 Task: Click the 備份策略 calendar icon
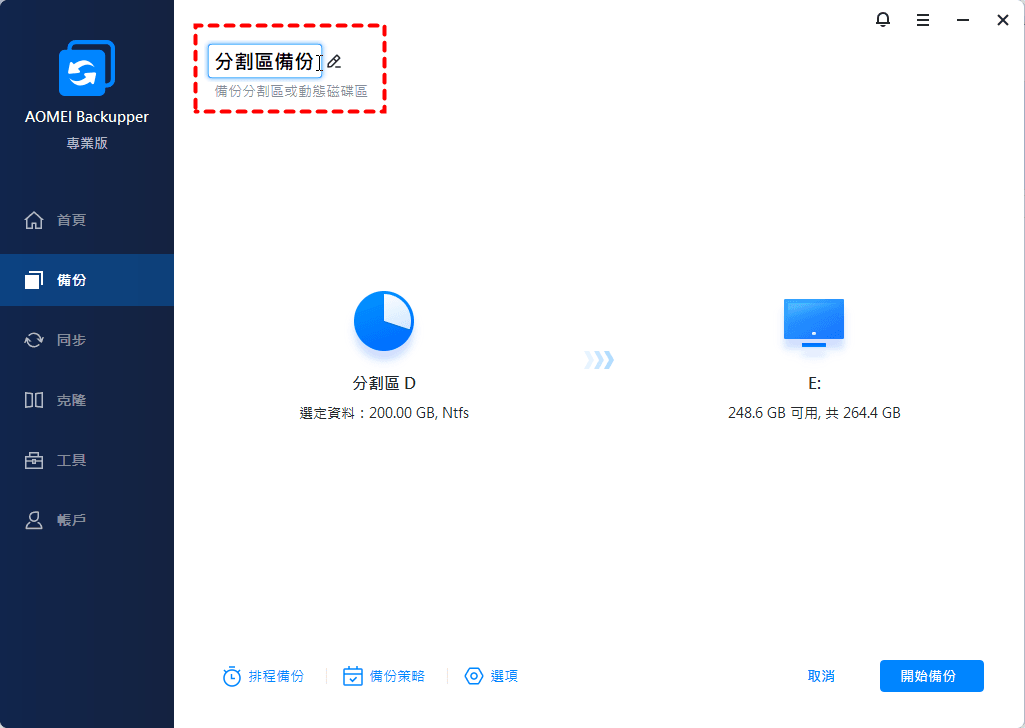(x=352, y=676)
